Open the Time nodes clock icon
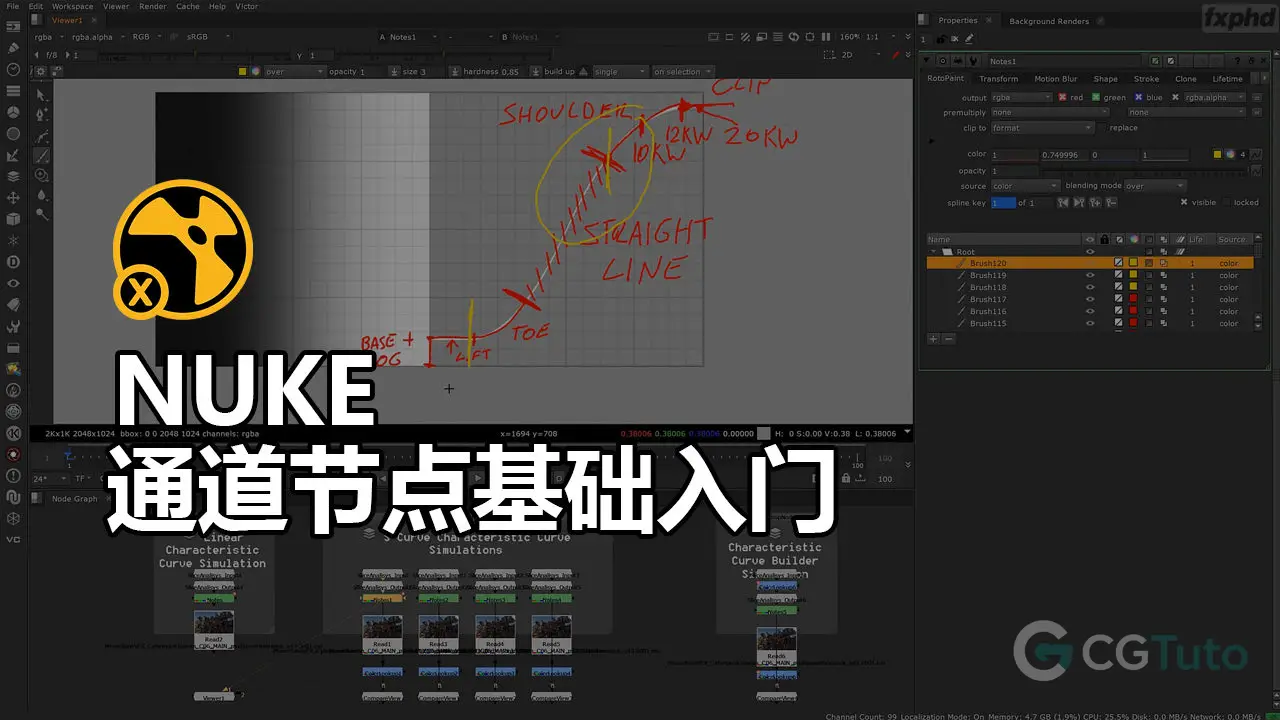This screenshot has height=720, width=1280. [13, 69]
